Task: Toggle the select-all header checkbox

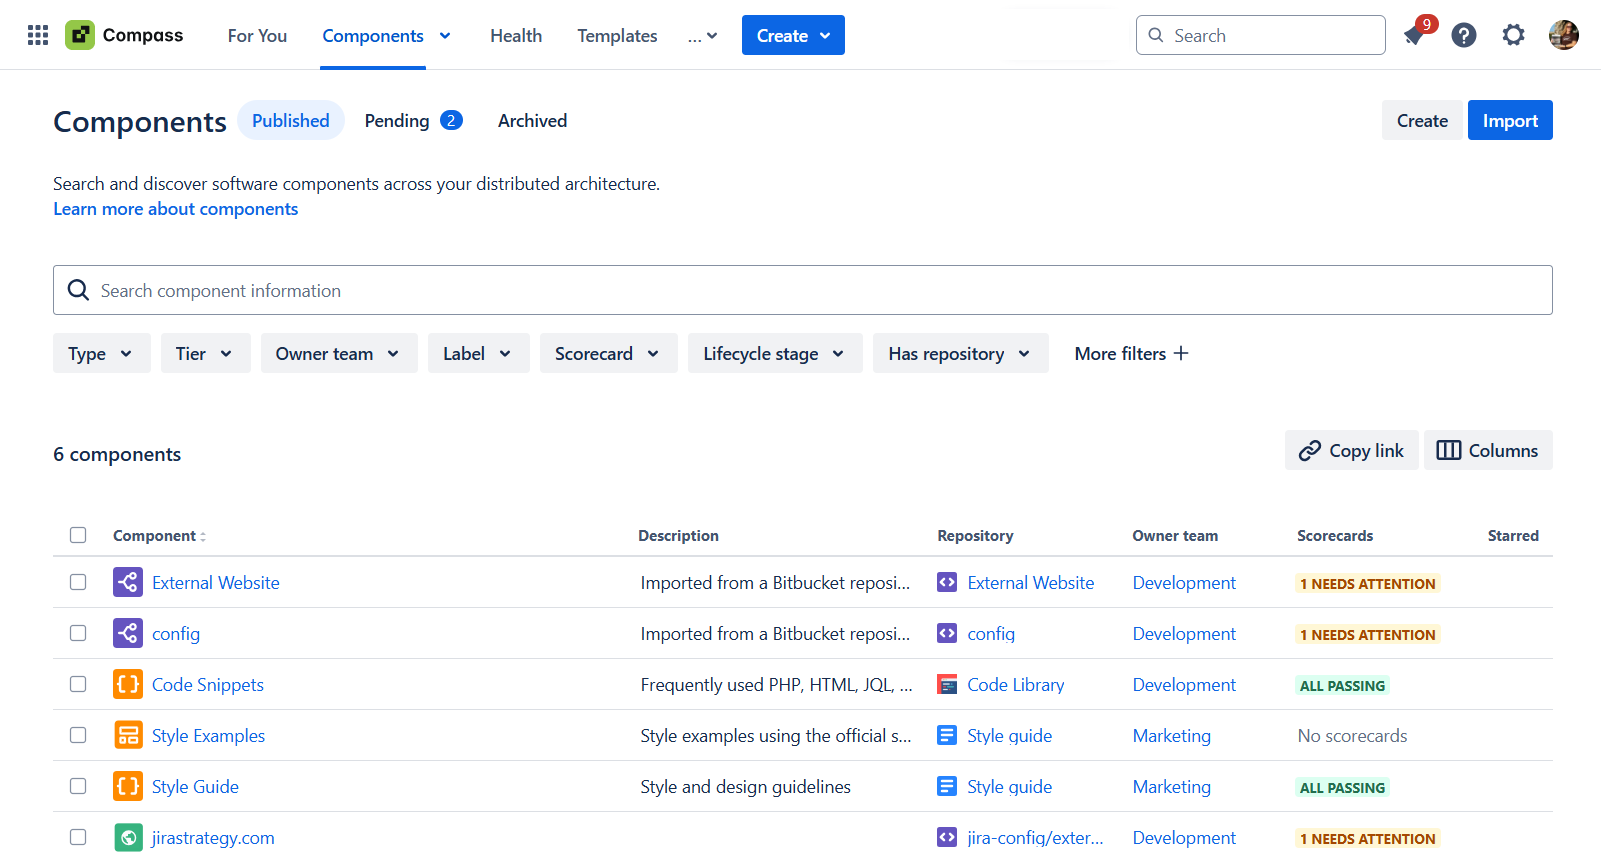Action: click(x=78, y=535)
